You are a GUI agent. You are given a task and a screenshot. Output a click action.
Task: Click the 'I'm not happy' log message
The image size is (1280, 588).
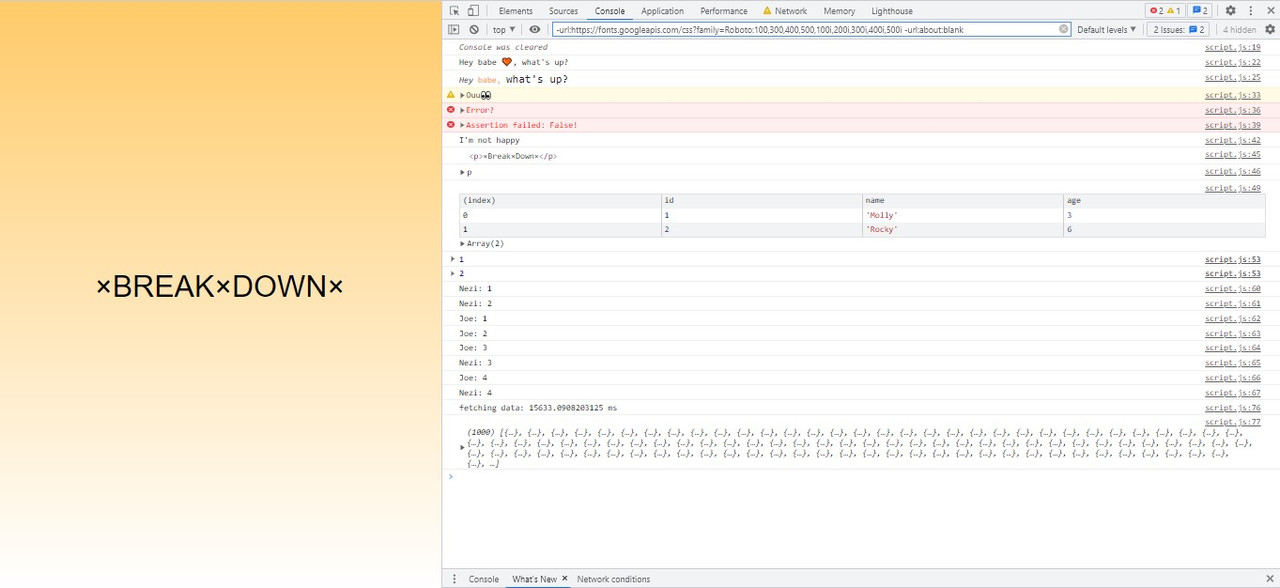point(489,140)
